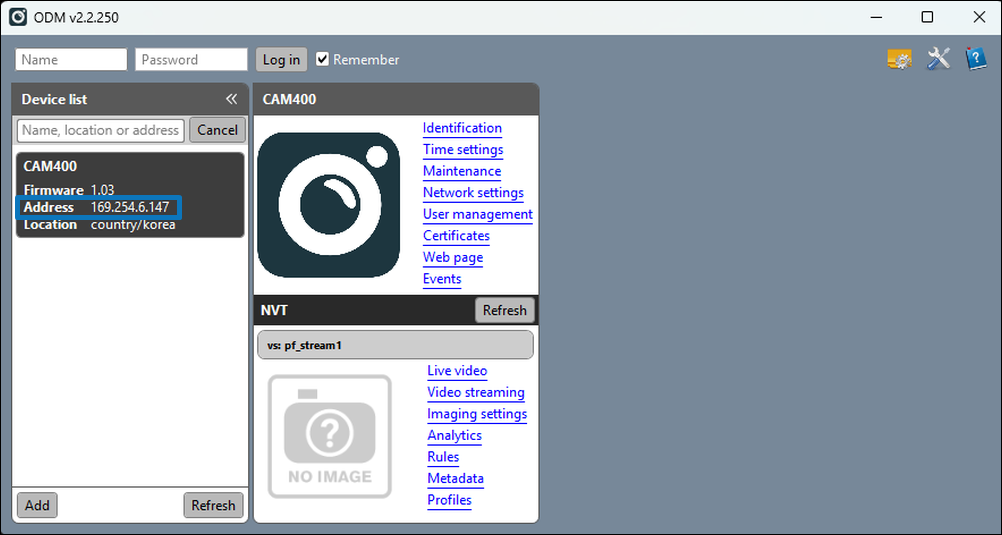Viewport: 1002px width, 535px height.
Task: Click the Log in button
Action: 281,59
